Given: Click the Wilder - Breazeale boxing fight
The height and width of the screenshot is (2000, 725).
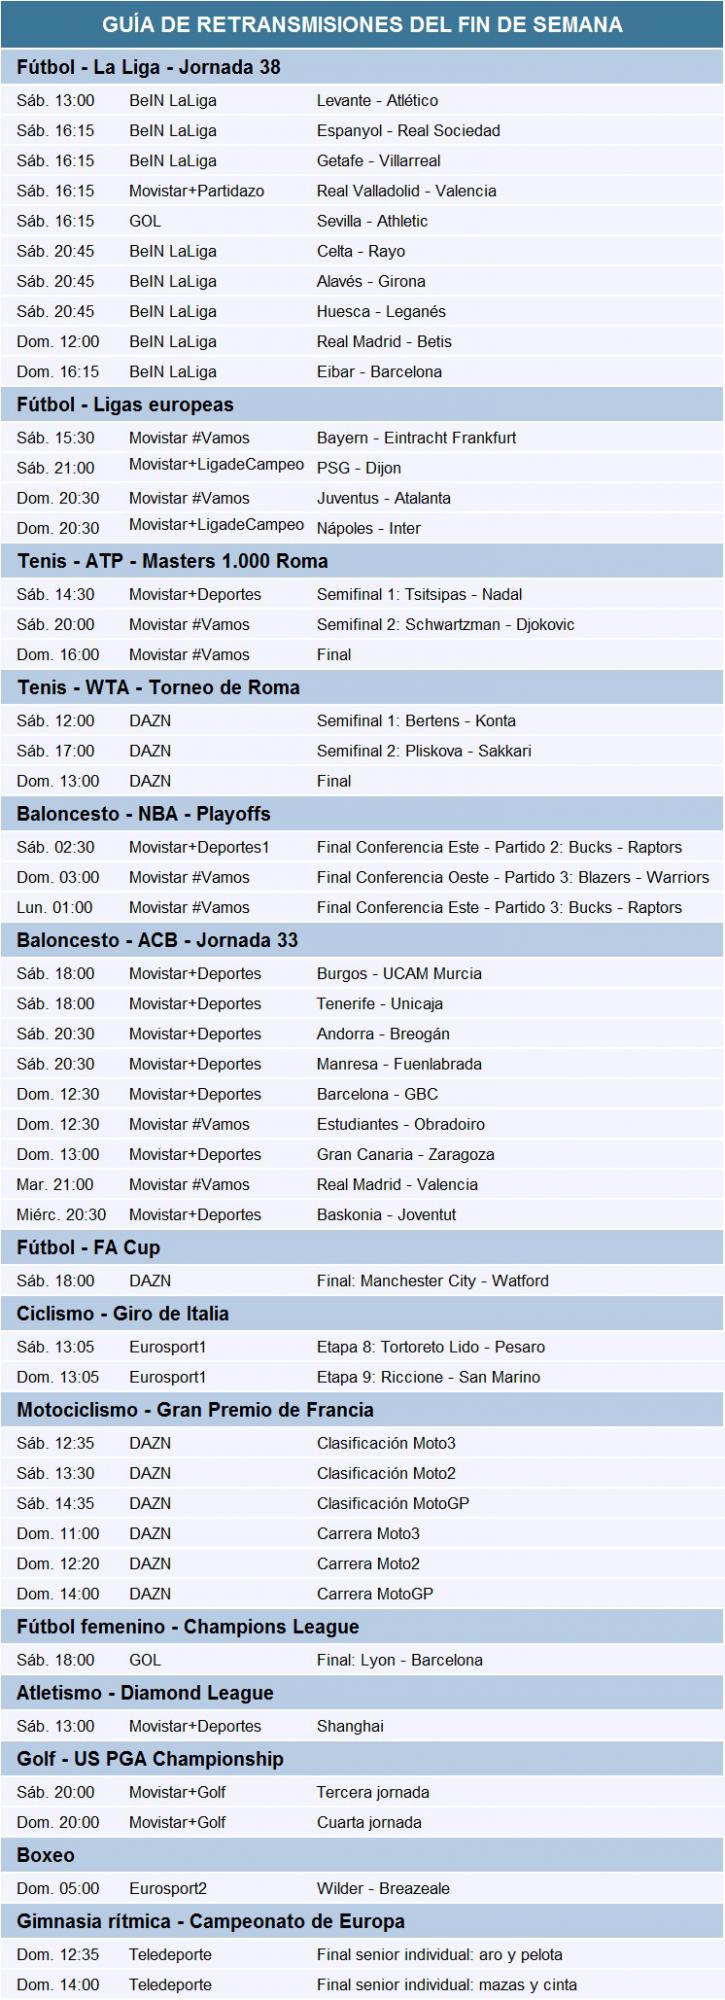Looking at the screenshot, I should [x=383, y=1889].
